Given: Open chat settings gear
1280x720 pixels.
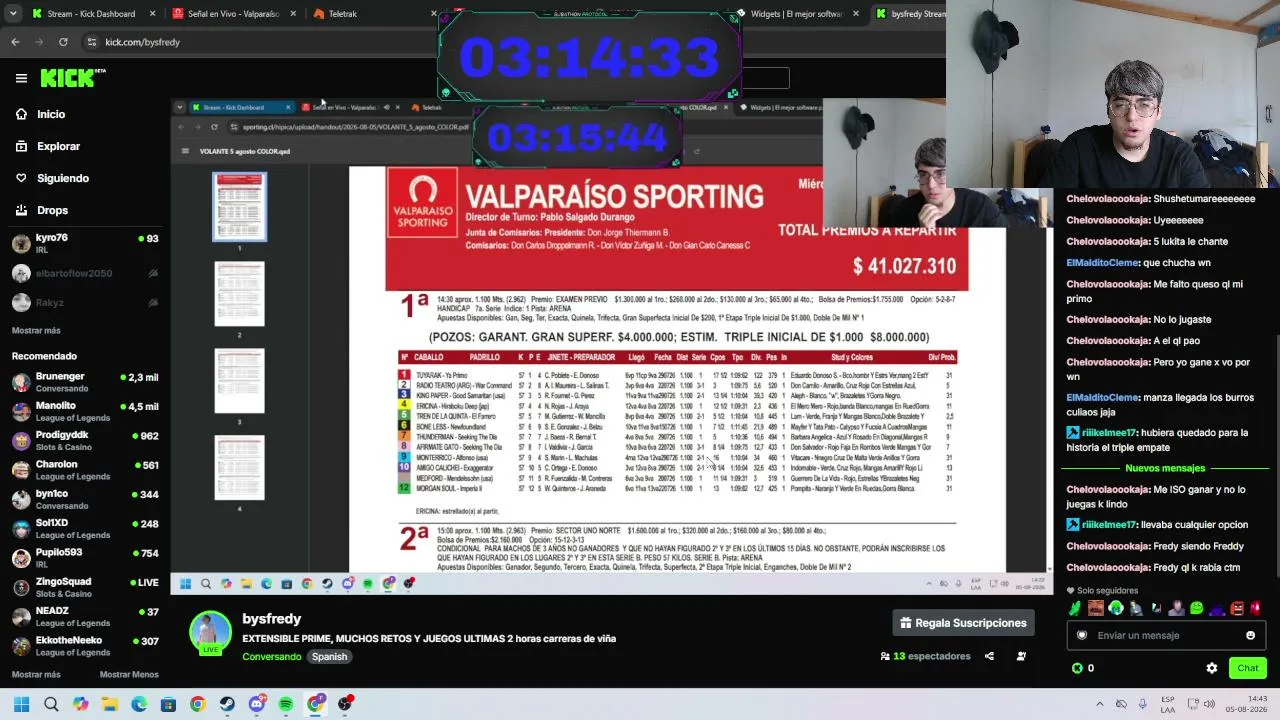Looking at the screenshot, I should click(1212, 668).
